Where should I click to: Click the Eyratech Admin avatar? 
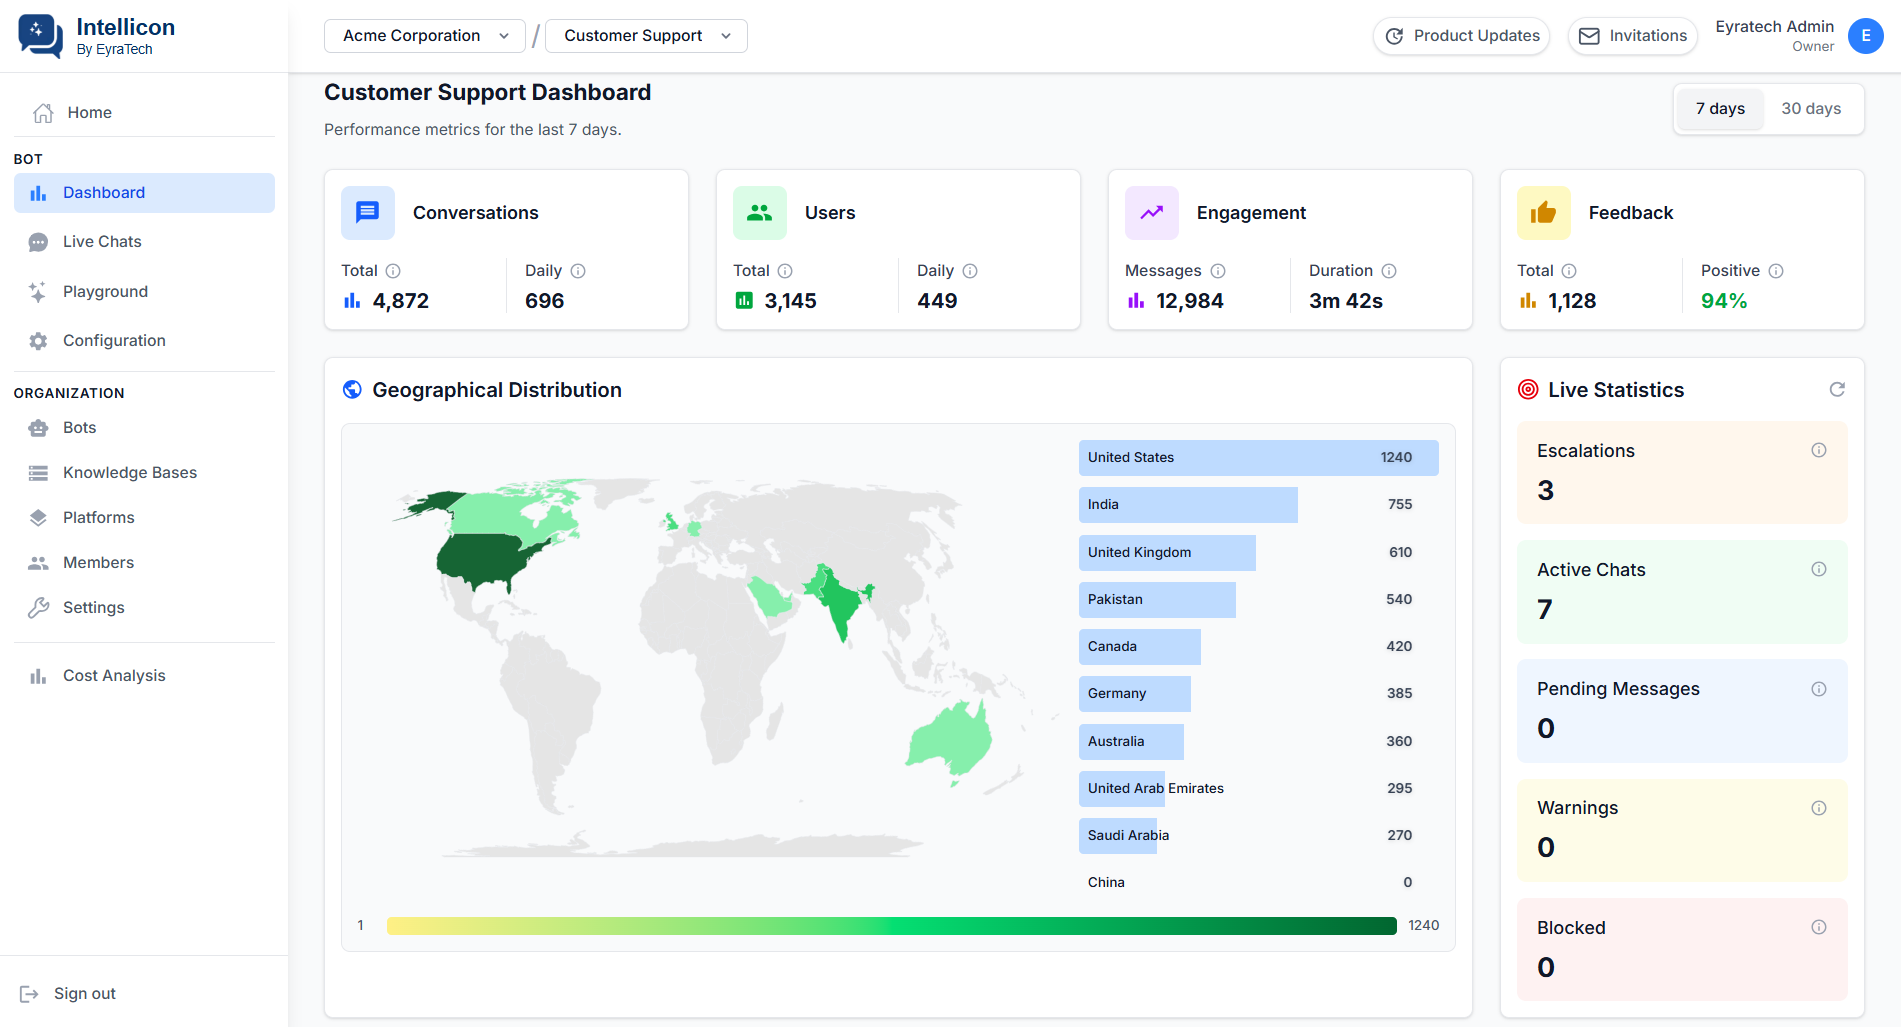(1866, 36)
